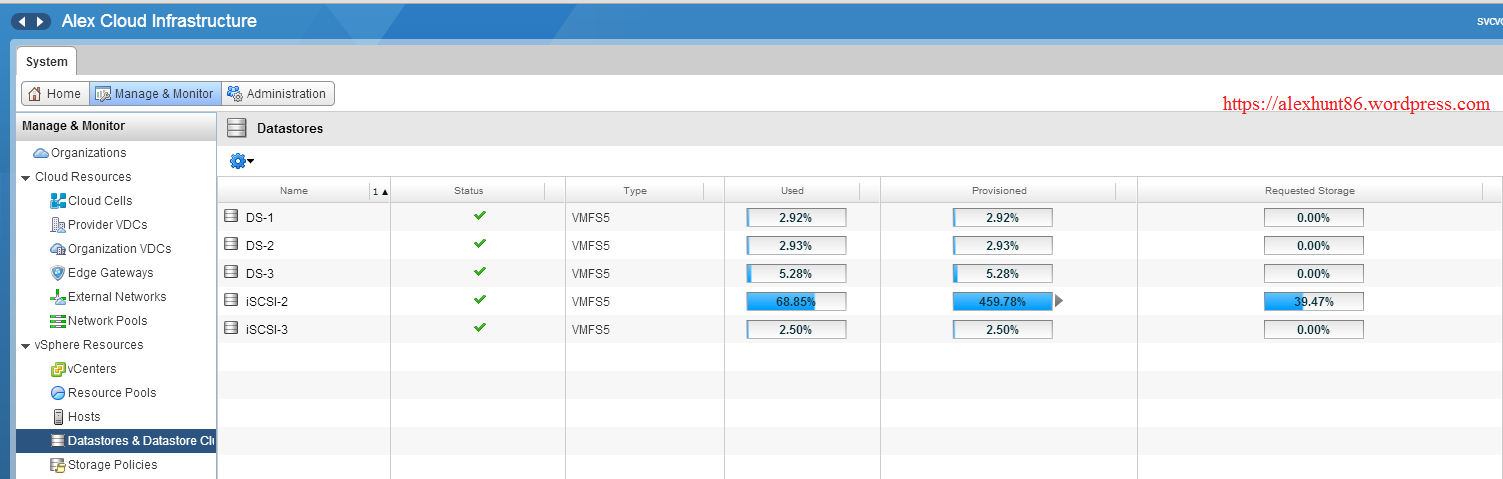Select the Edge Gateways shield icon
The width and height of the screenshot is (1503, 479).
58,273
